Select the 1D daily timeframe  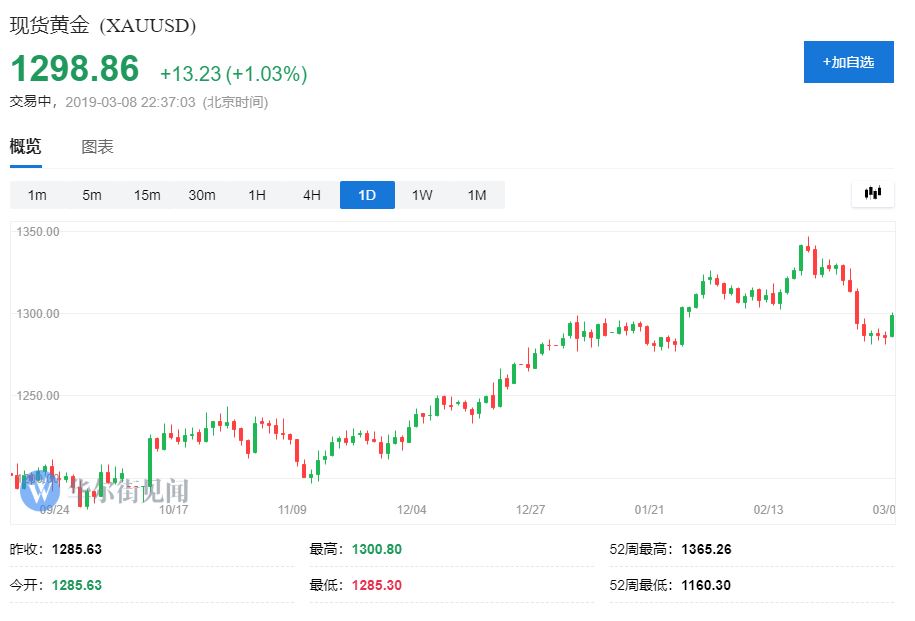[x=367, y=195]
